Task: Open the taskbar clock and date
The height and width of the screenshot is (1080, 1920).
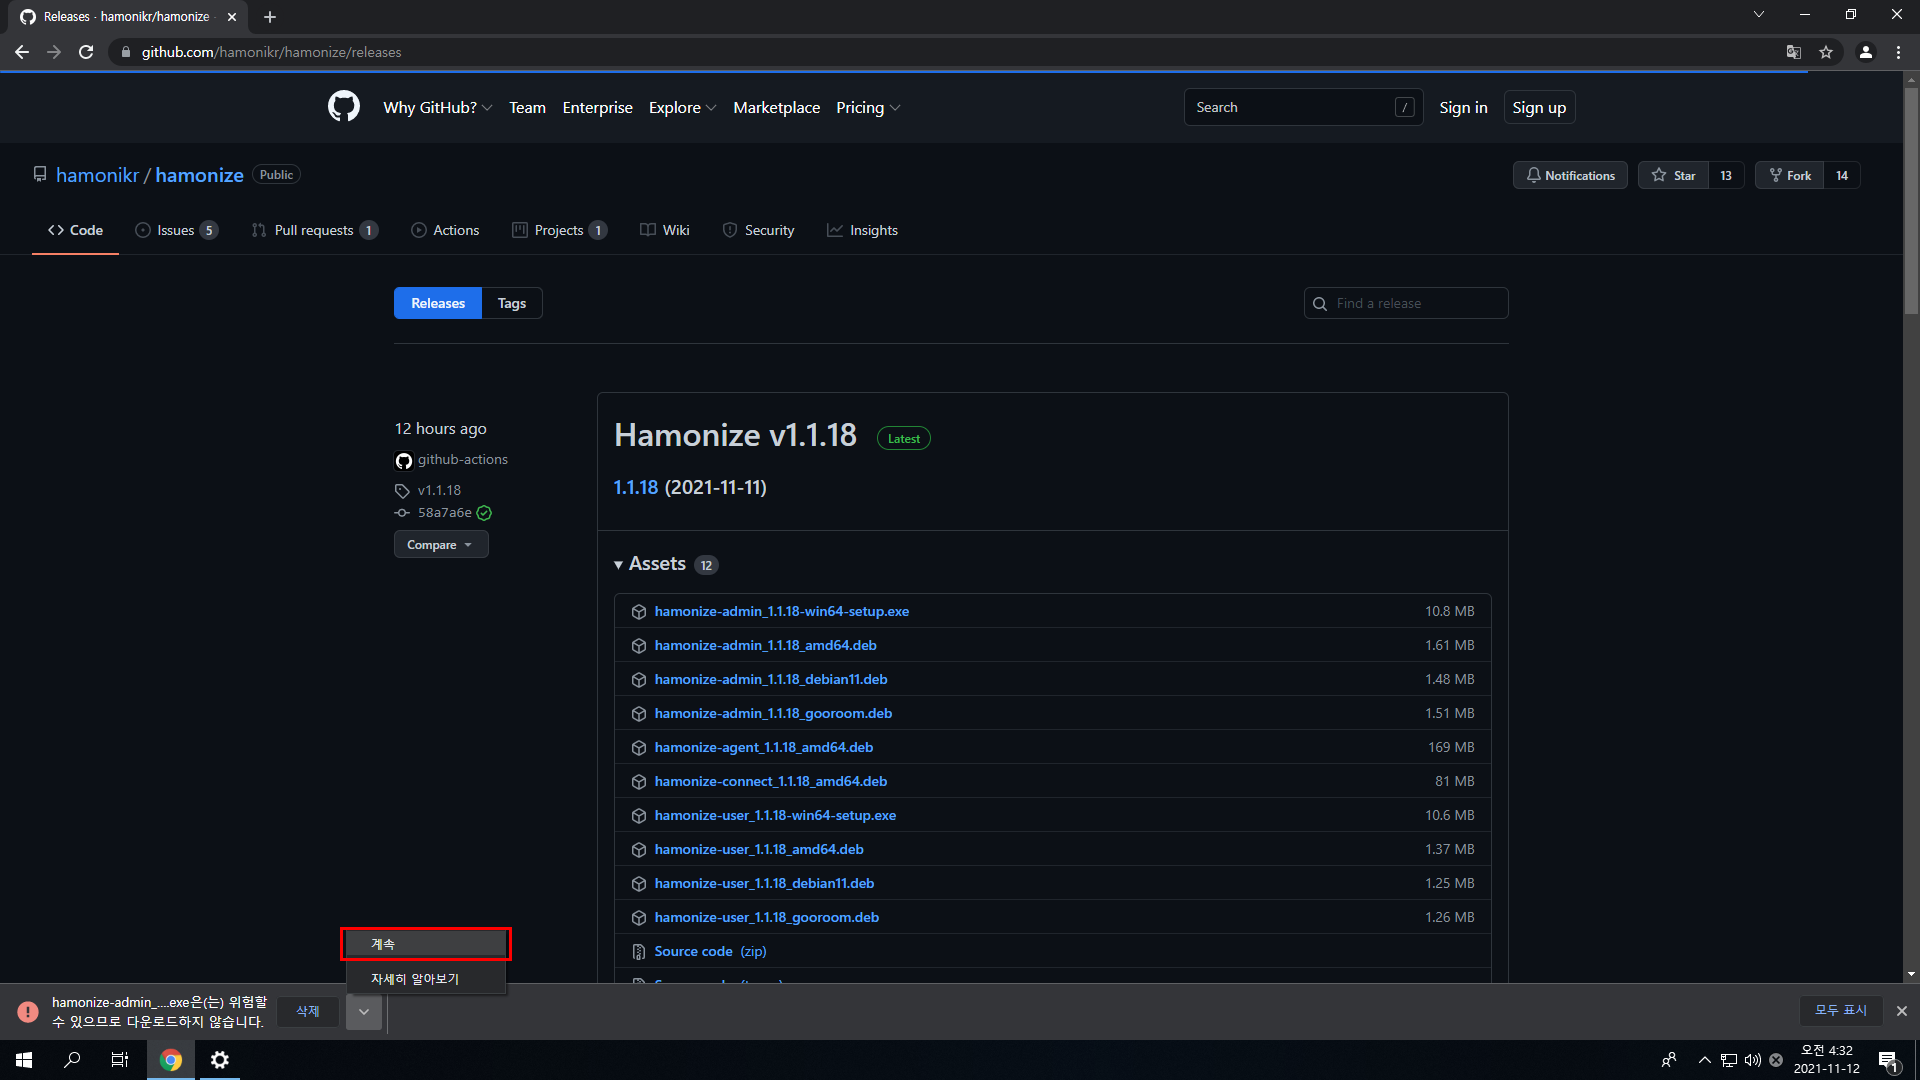Action: (1826, 1060)
